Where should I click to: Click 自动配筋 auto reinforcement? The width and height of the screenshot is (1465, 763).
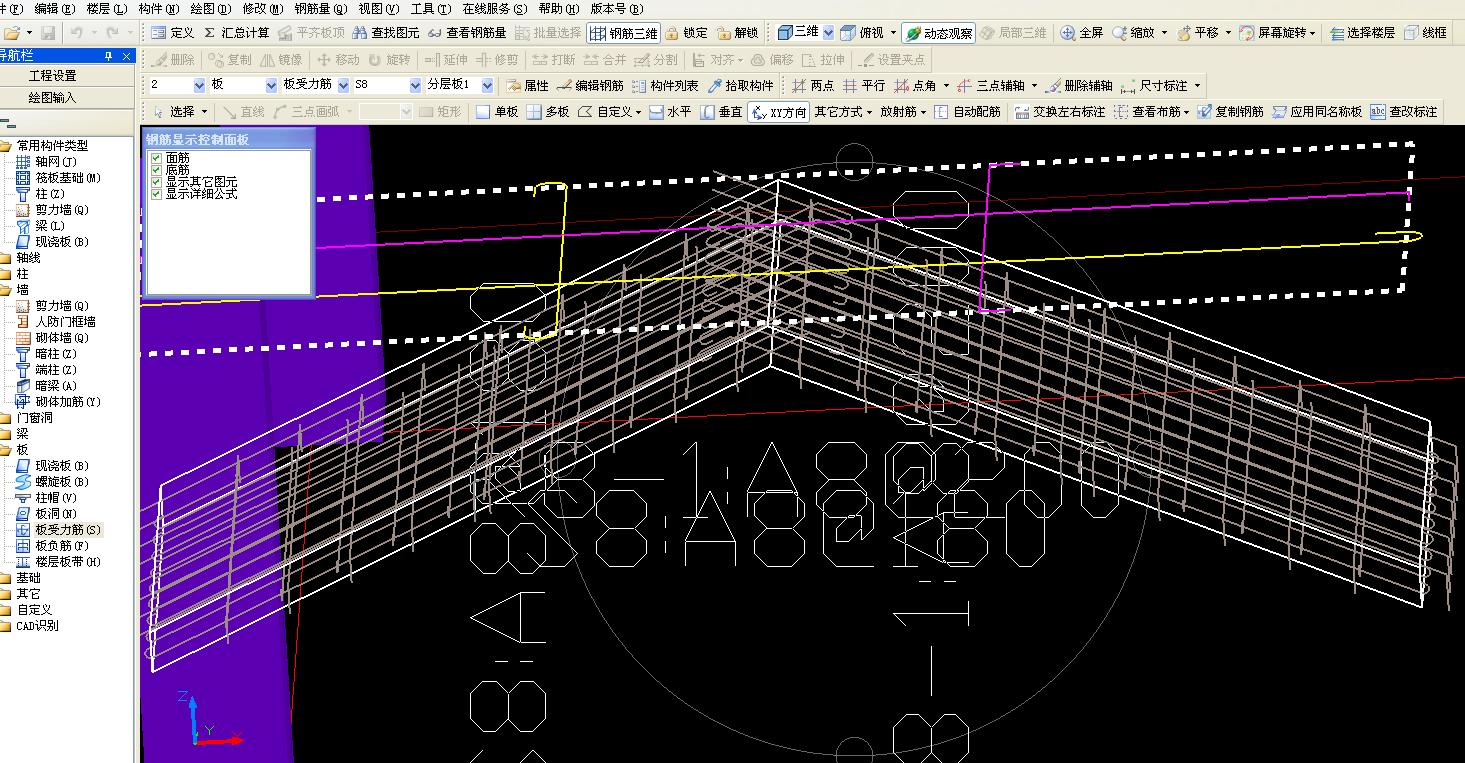[x=967, y=112]
